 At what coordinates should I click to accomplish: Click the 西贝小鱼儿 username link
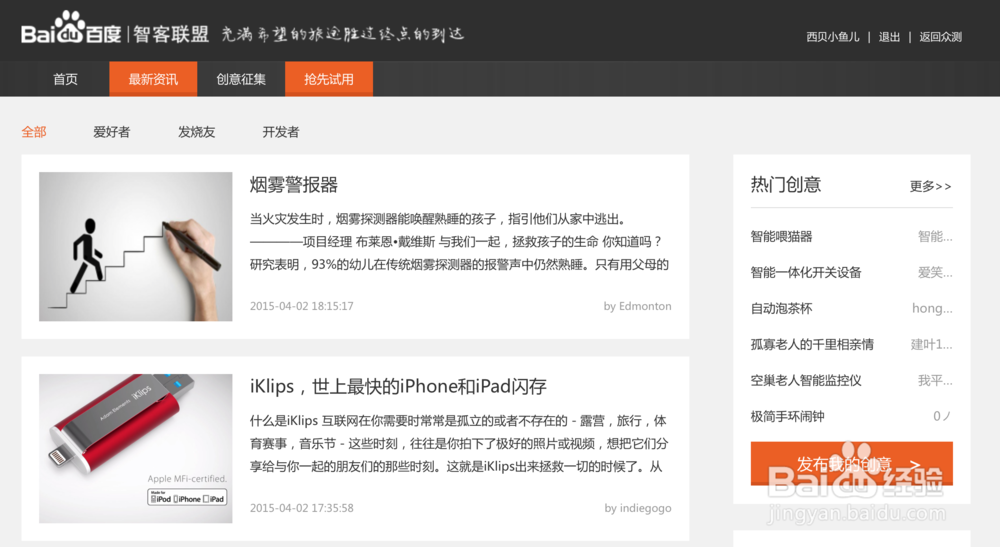(832, 37)
